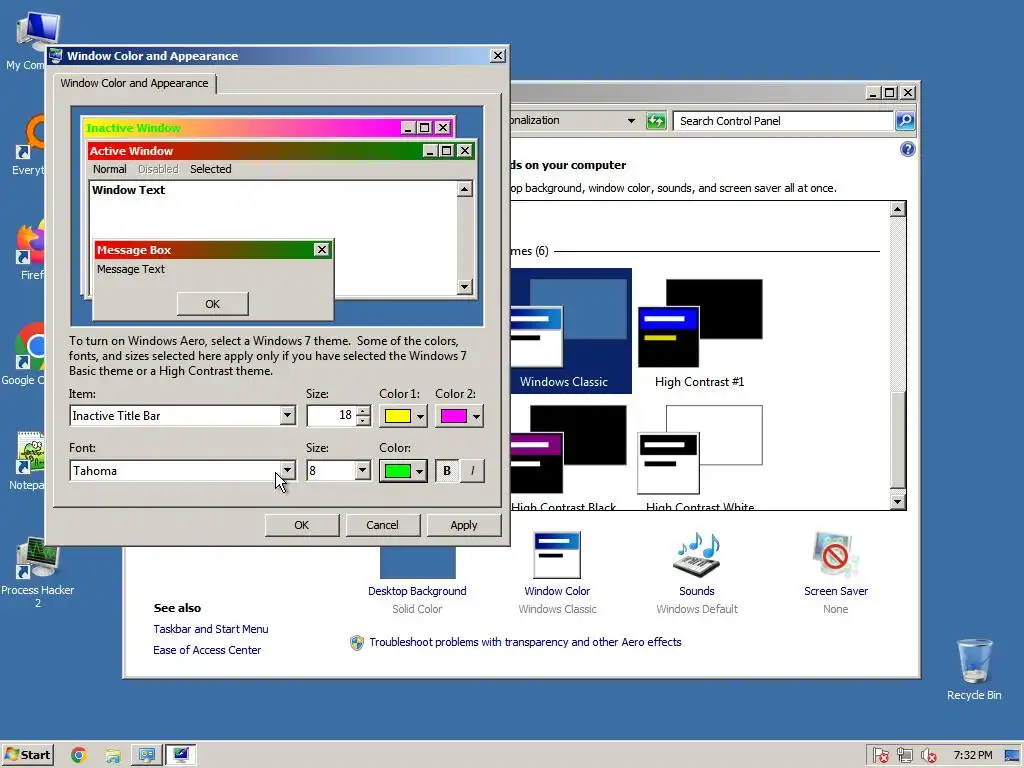Viewport: 1024px width, 768px height.
Task: Toggle Italic font style button
Action: (472, 470)
